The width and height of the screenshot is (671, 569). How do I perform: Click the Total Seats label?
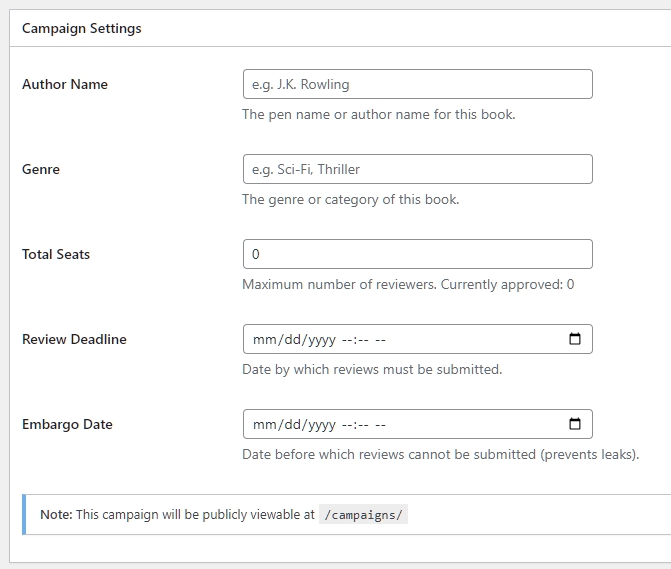[x=56, y=255]
